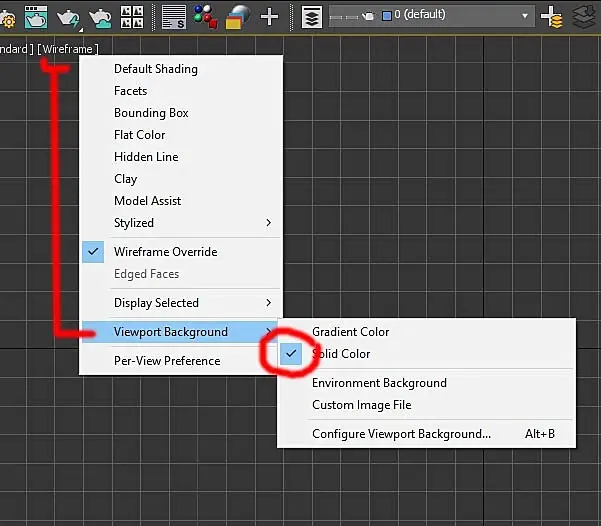Open Configure Viewport Background dialog
601x526 pixels.
tap(426, 434)
